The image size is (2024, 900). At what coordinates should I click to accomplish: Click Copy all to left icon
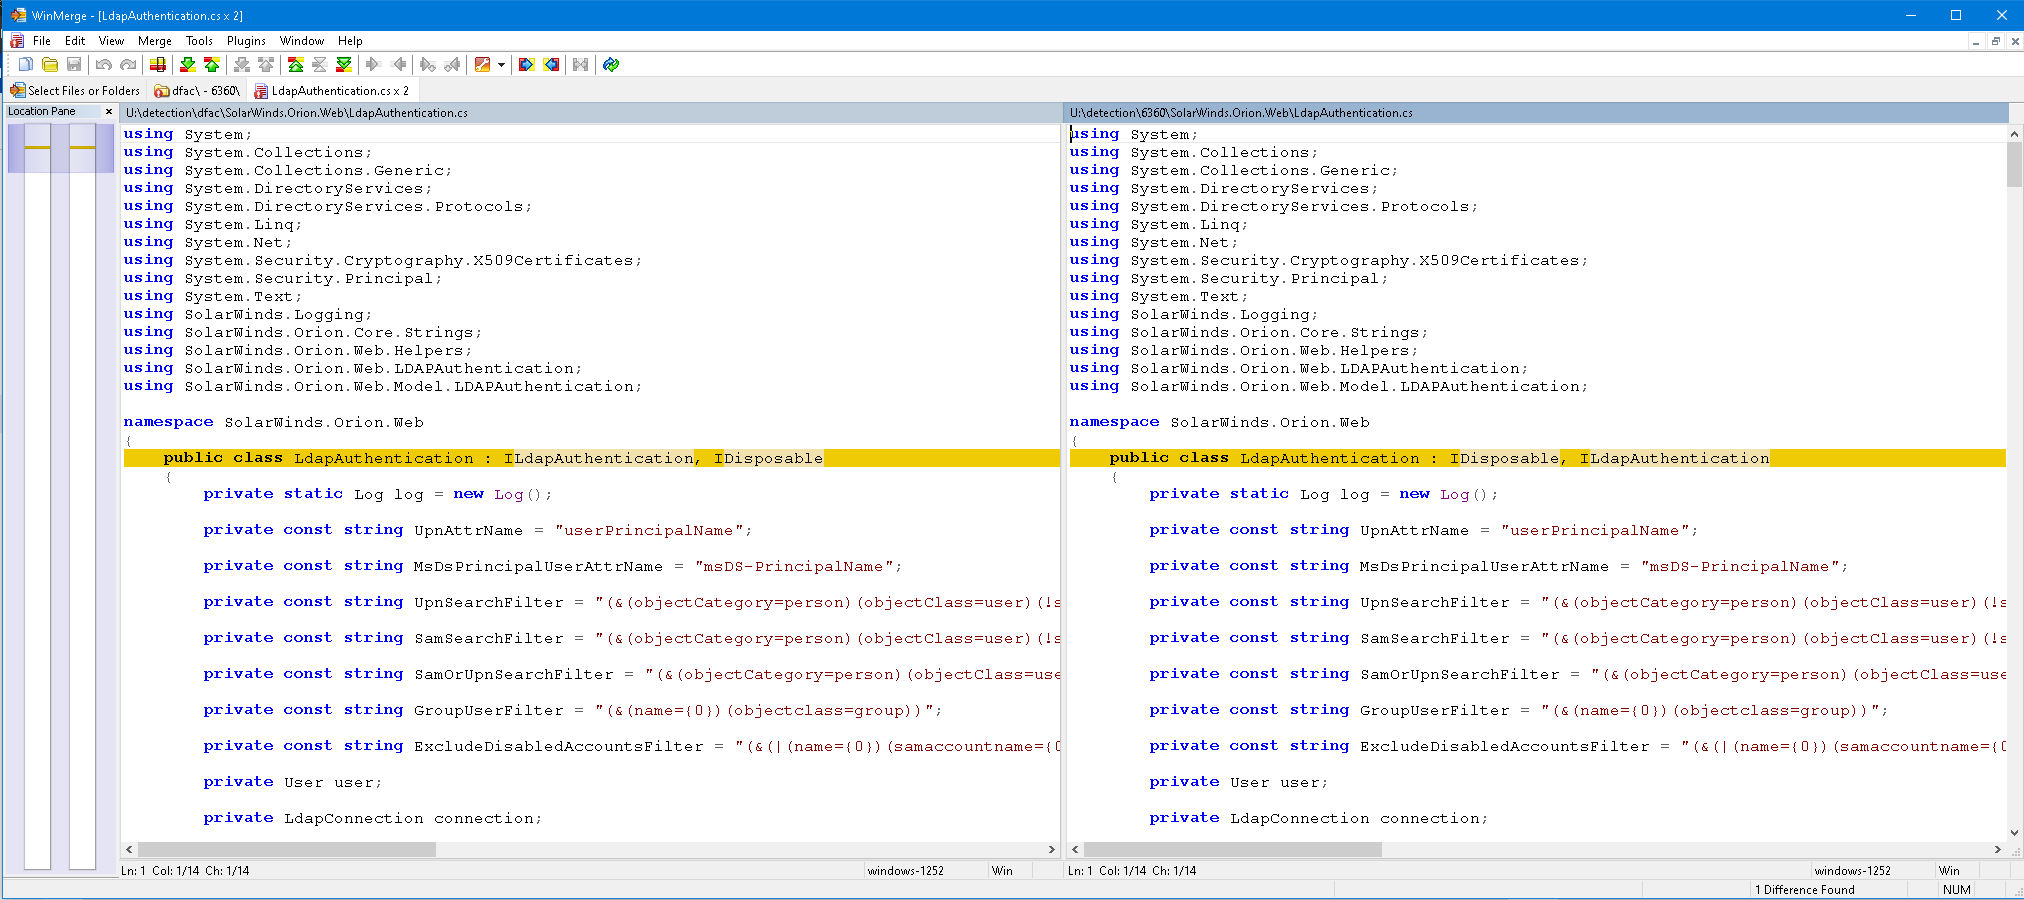[552, 65]
